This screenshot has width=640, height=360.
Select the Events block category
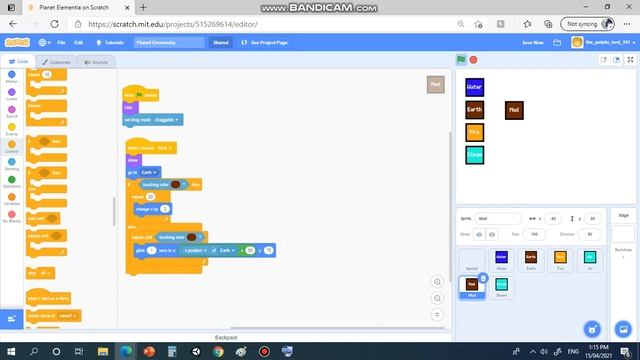[x=11, y=129]
